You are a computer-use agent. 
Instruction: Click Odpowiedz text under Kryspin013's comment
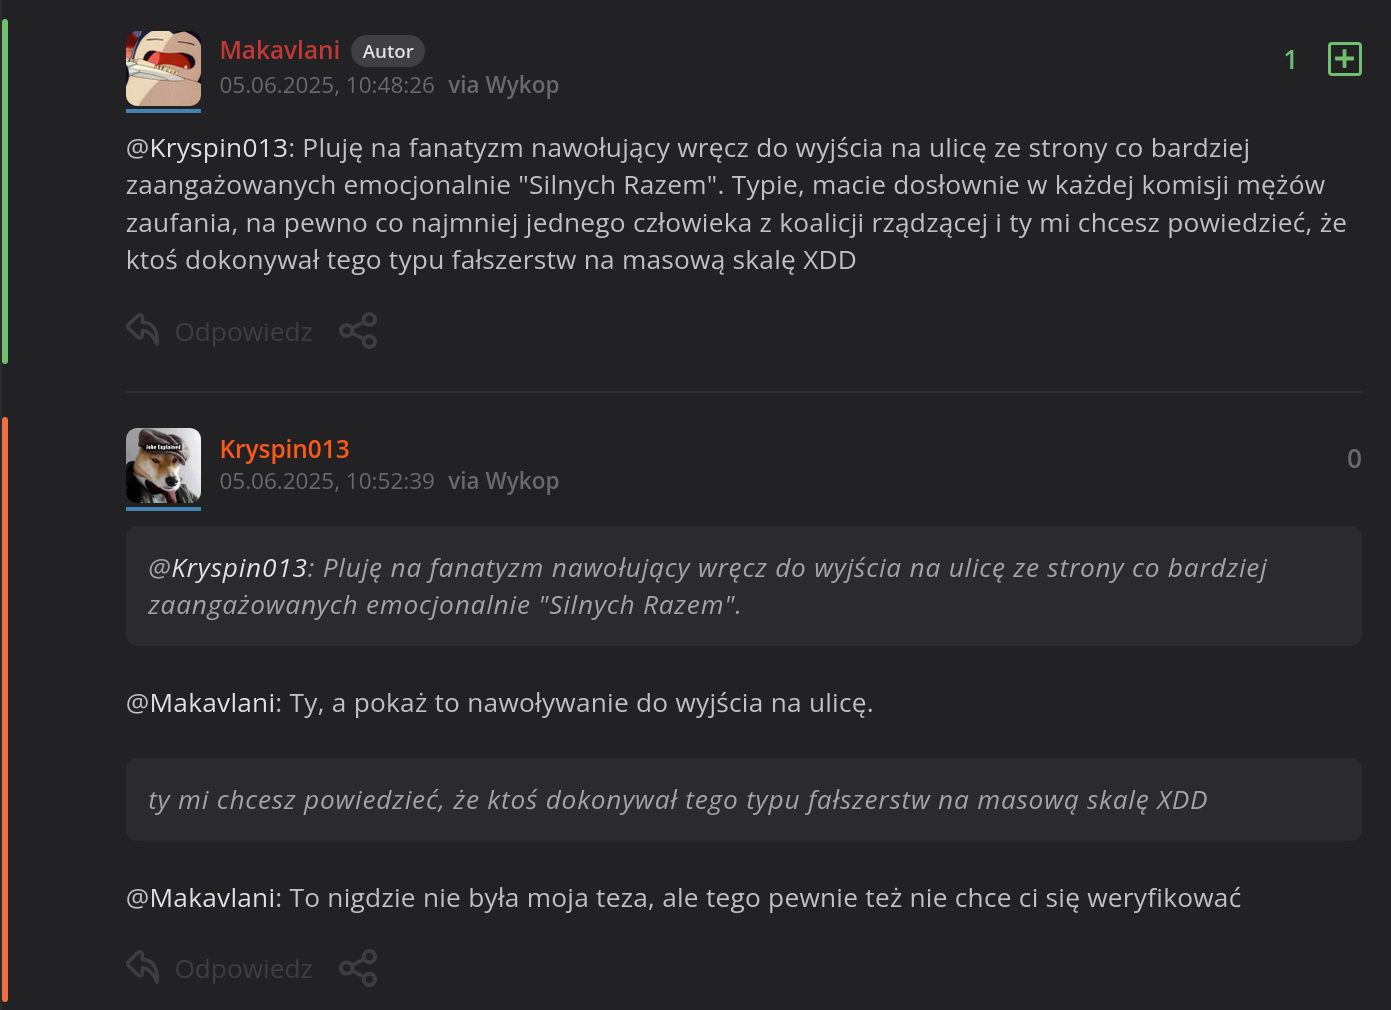pos(243,969)
